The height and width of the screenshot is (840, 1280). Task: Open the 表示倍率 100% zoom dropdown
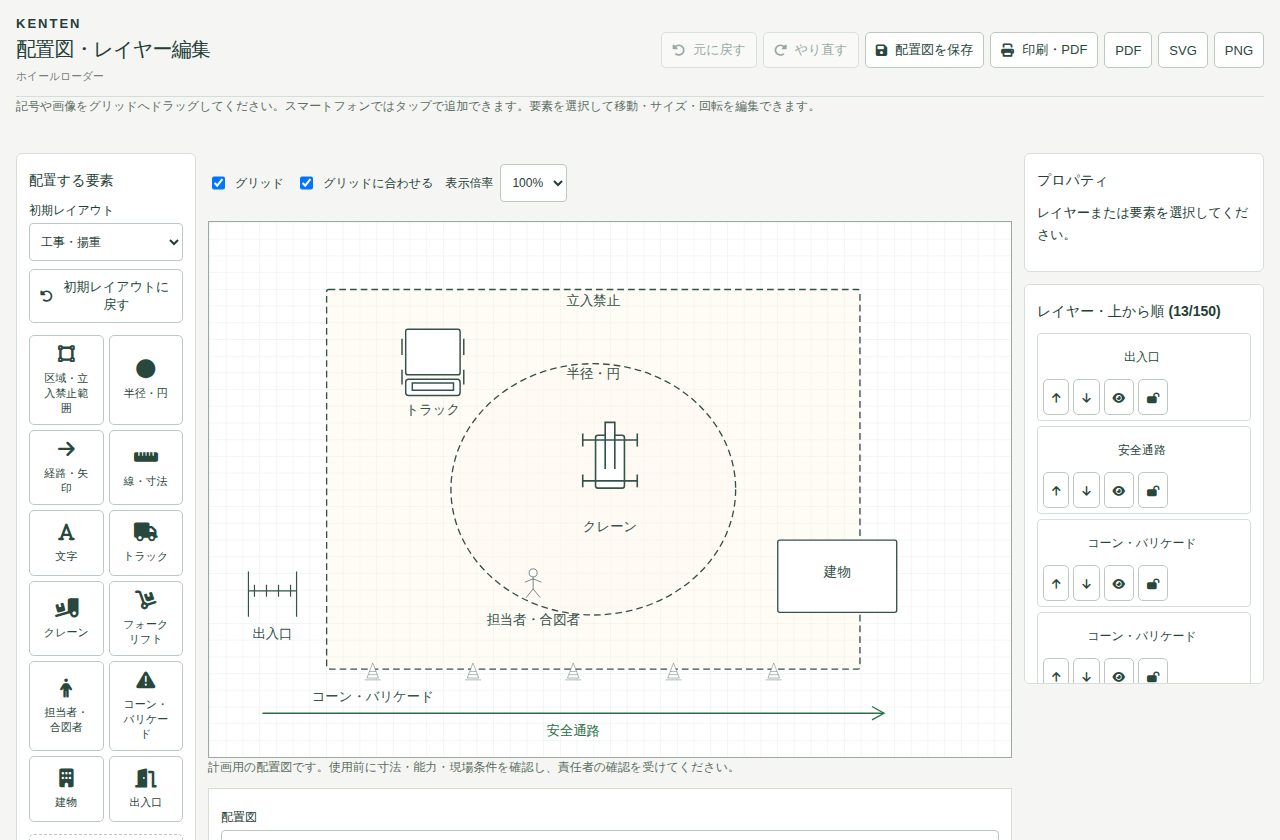[533, 183]
